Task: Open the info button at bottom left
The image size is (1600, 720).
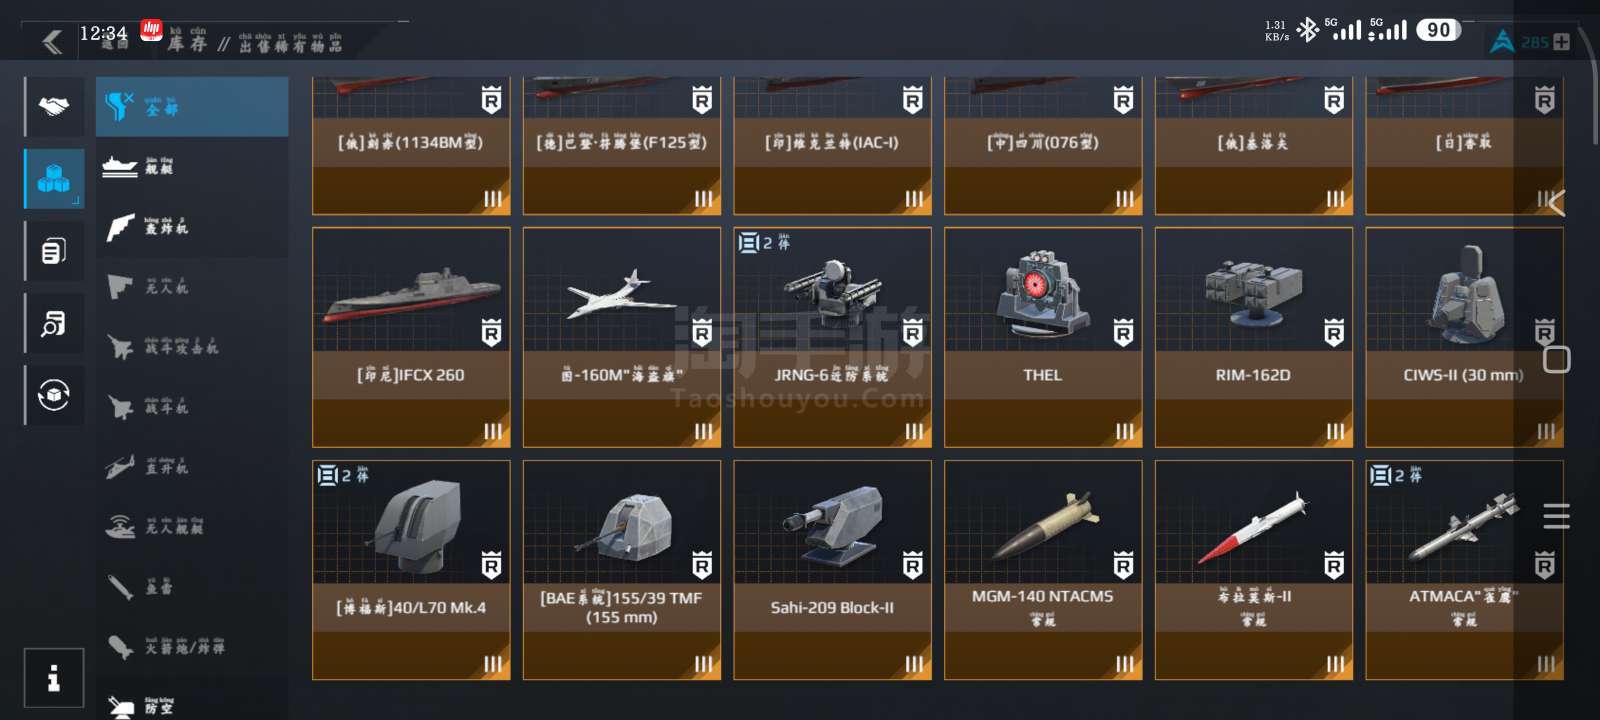Action: tap(54, 677)
